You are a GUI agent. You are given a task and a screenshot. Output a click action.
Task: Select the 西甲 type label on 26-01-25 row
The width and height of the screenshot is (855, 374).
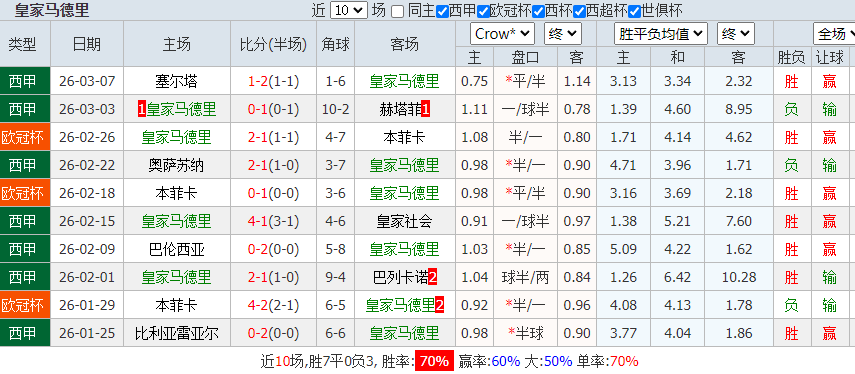coord(22,333)
